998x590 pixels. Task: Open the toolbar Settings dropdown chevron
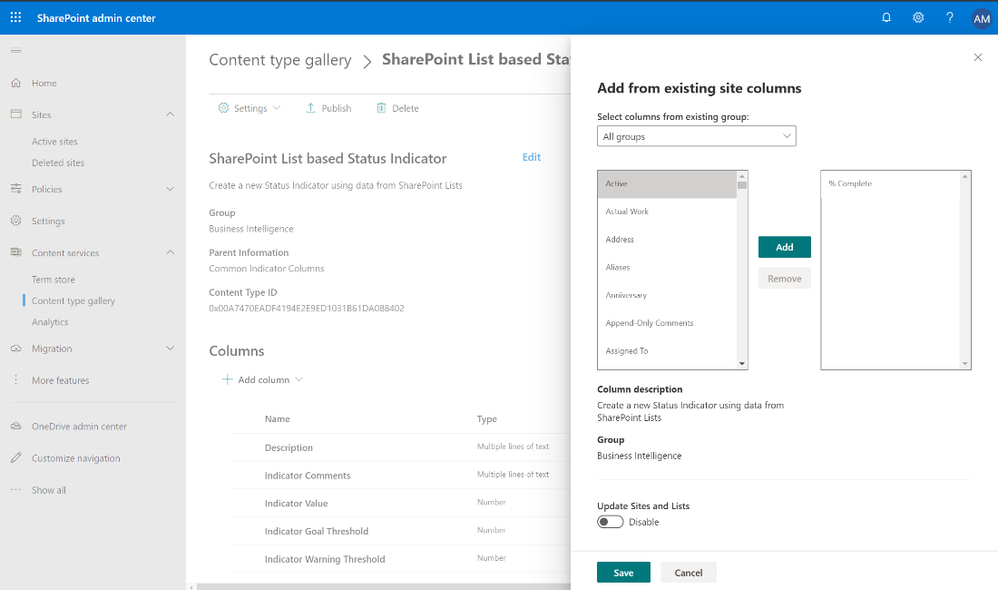[x=277, y=108]
